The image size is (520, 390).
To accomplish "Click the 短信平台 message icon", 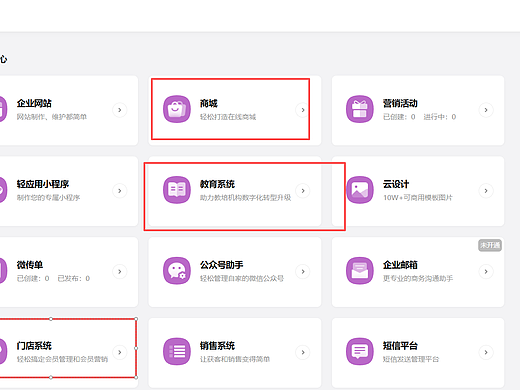I will (x=360, y=352).
